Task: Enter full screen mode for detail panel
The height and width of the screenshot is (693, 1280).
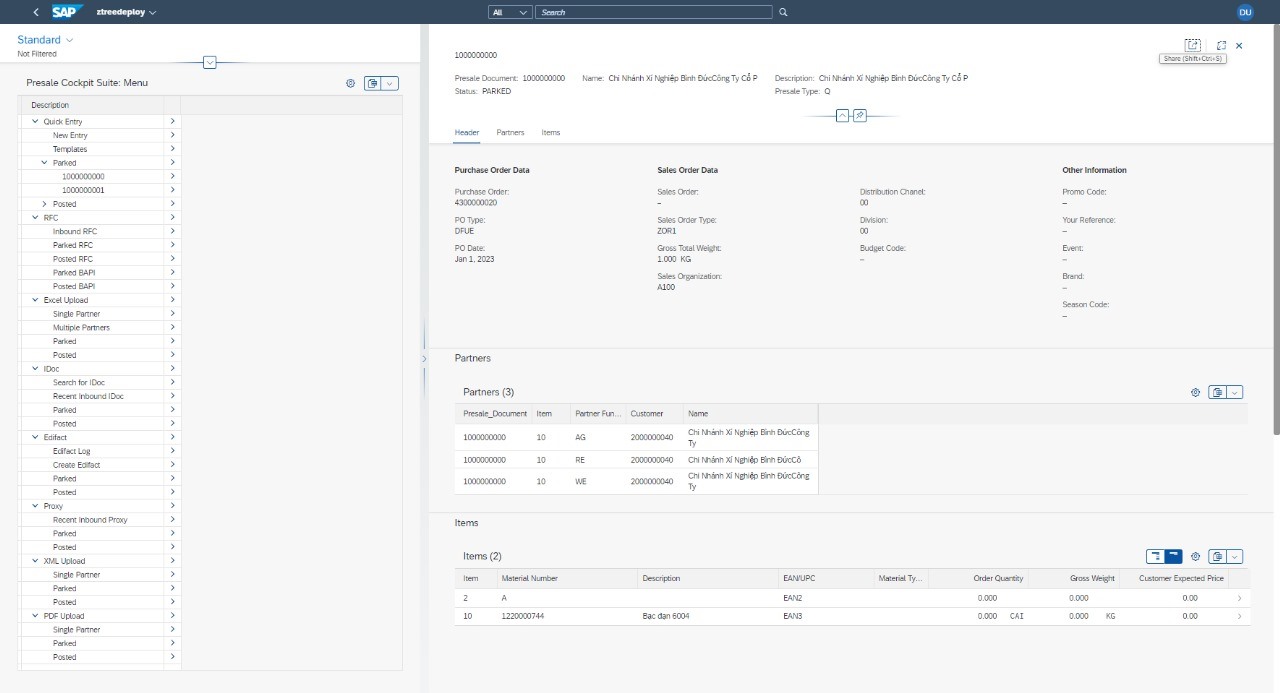Action: (x=1221, y=45)
